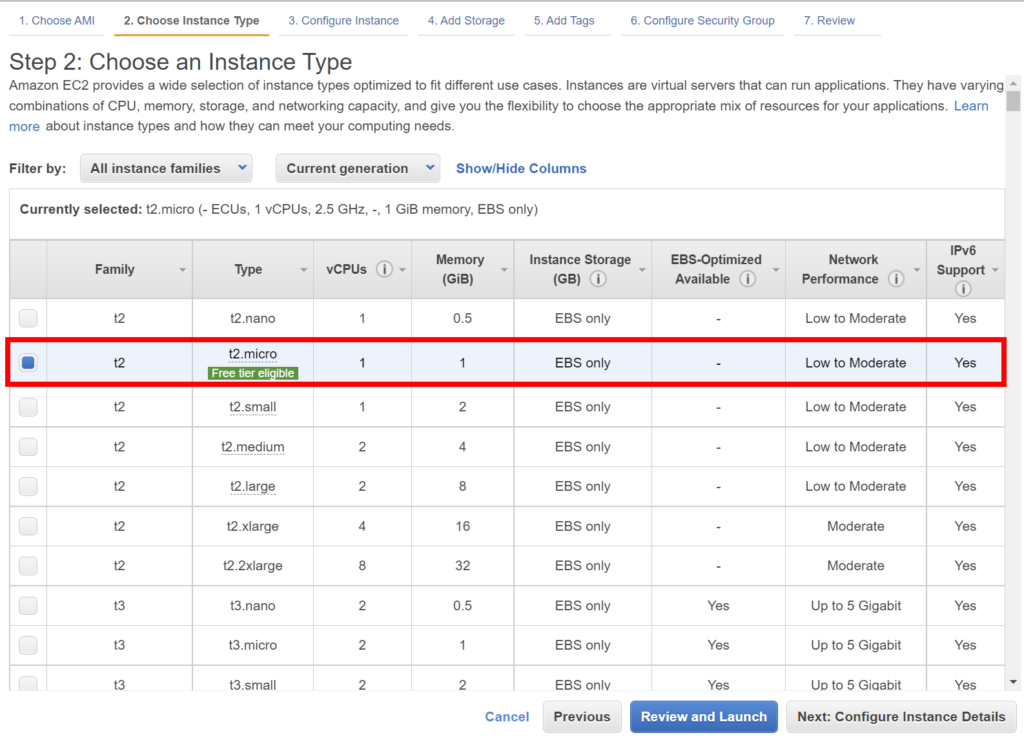Open Type column sort arrow

click(304, 270)
